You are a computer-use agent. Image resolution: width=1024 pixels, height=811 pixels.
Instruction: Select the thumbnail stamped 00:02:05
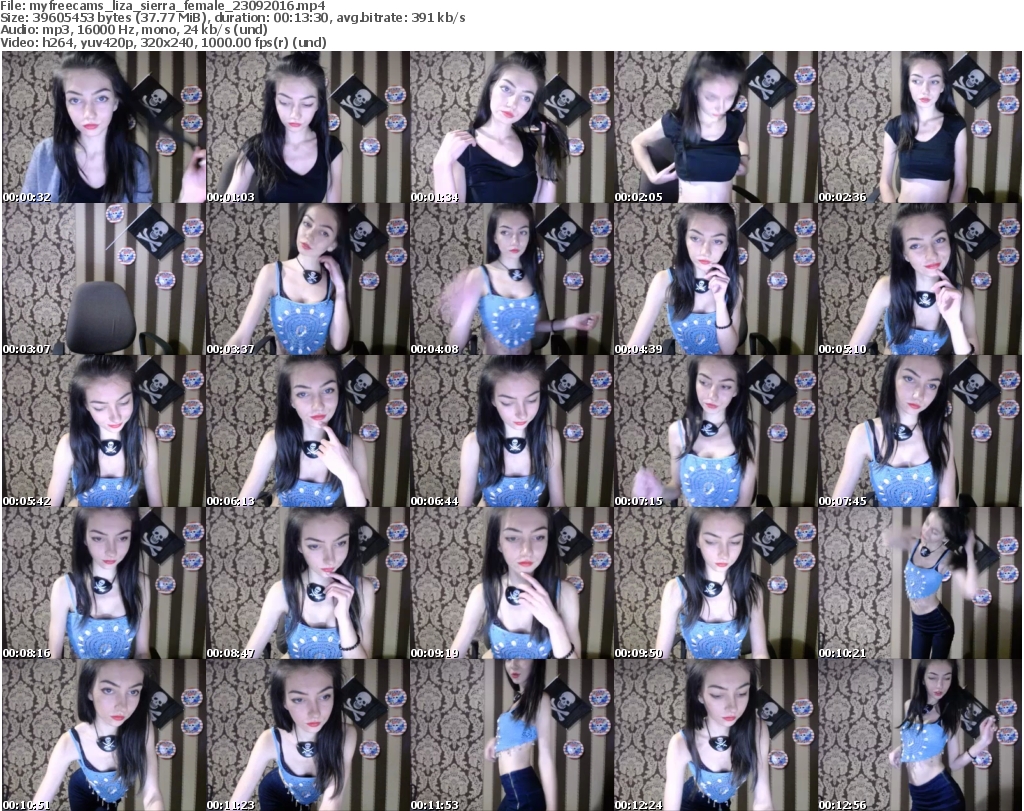point(716,127)
